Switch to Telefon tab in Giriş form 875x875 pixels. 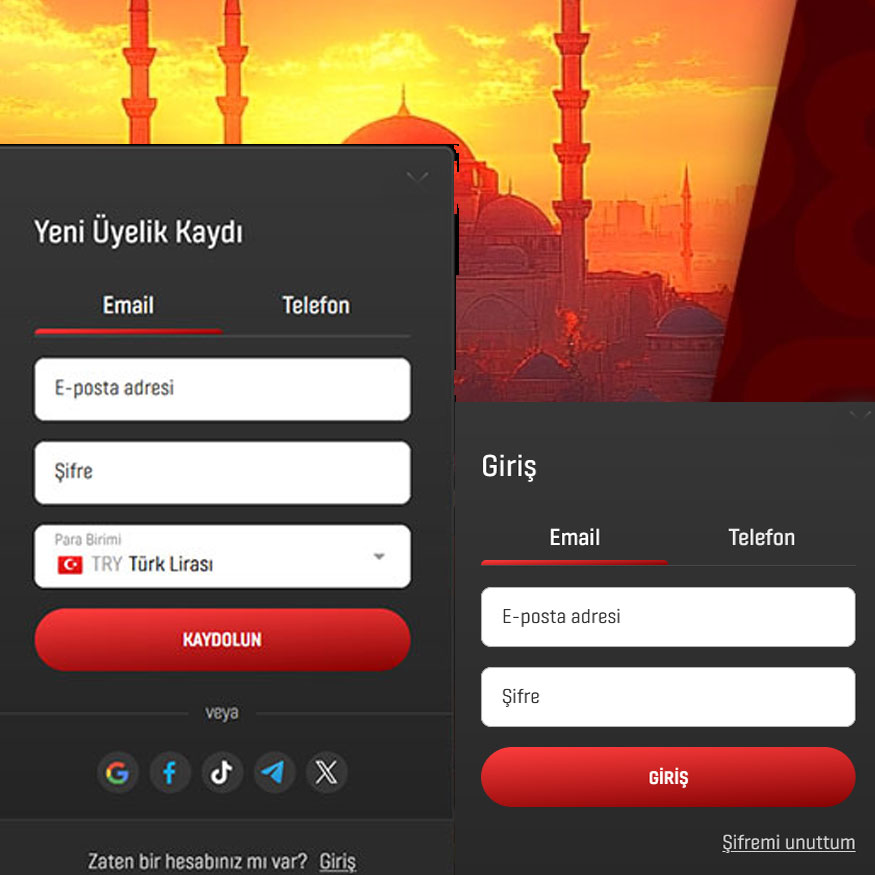[762, 537]
